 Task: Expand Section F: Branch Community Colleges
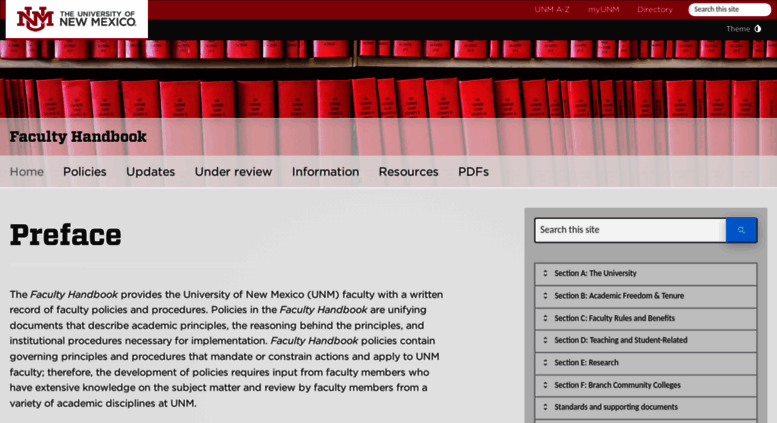tap(646, 385)
